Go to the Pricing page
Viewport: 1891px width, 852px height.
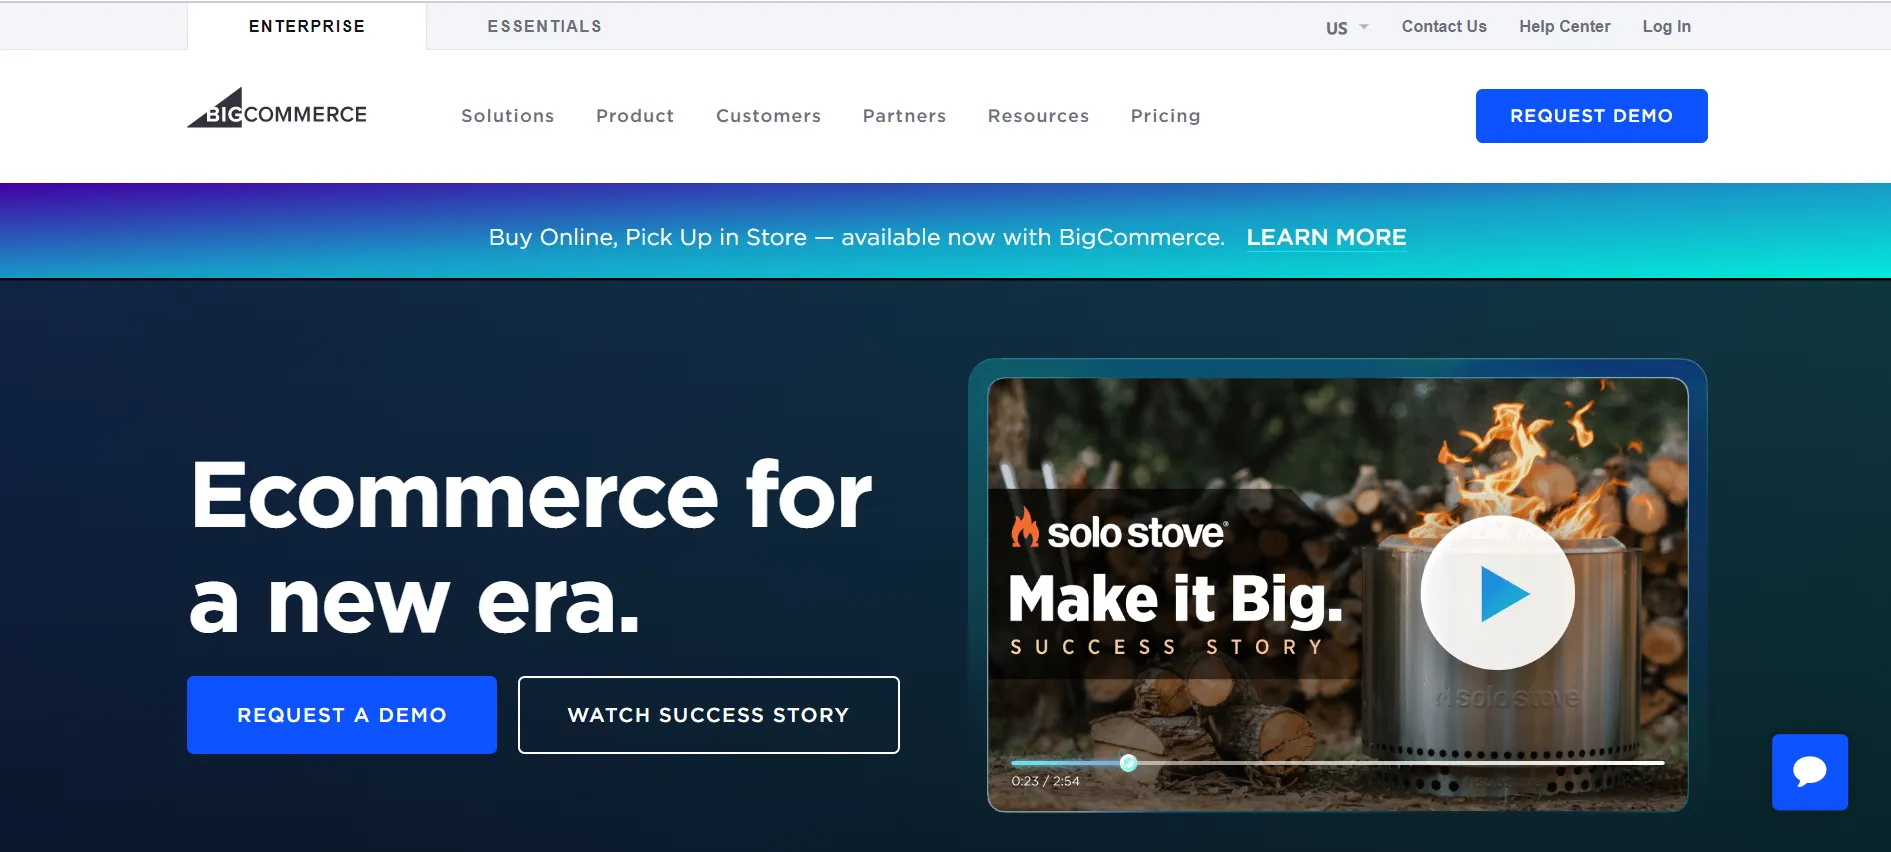(1165, 116)
